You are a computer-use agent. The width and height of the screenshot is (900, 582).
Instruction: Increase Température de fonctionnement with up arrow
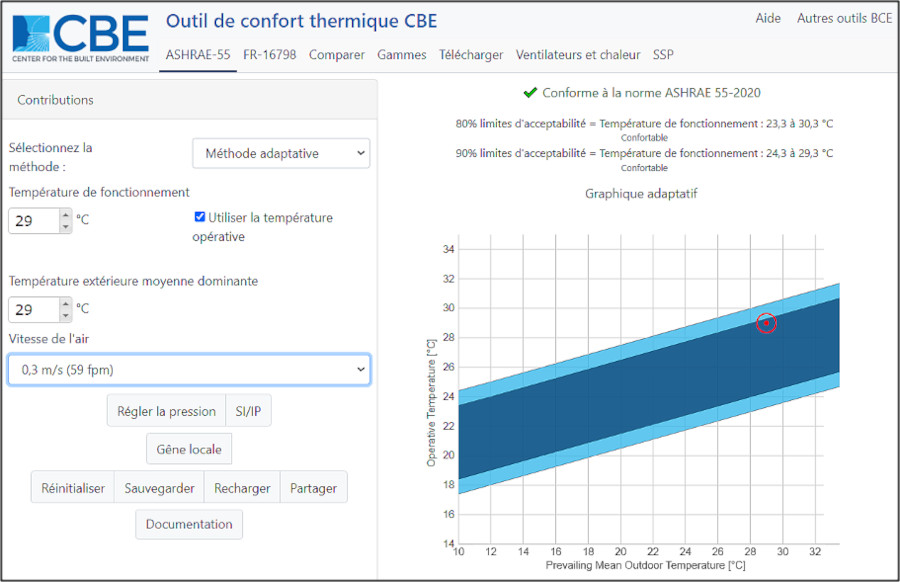click(65, 215)
